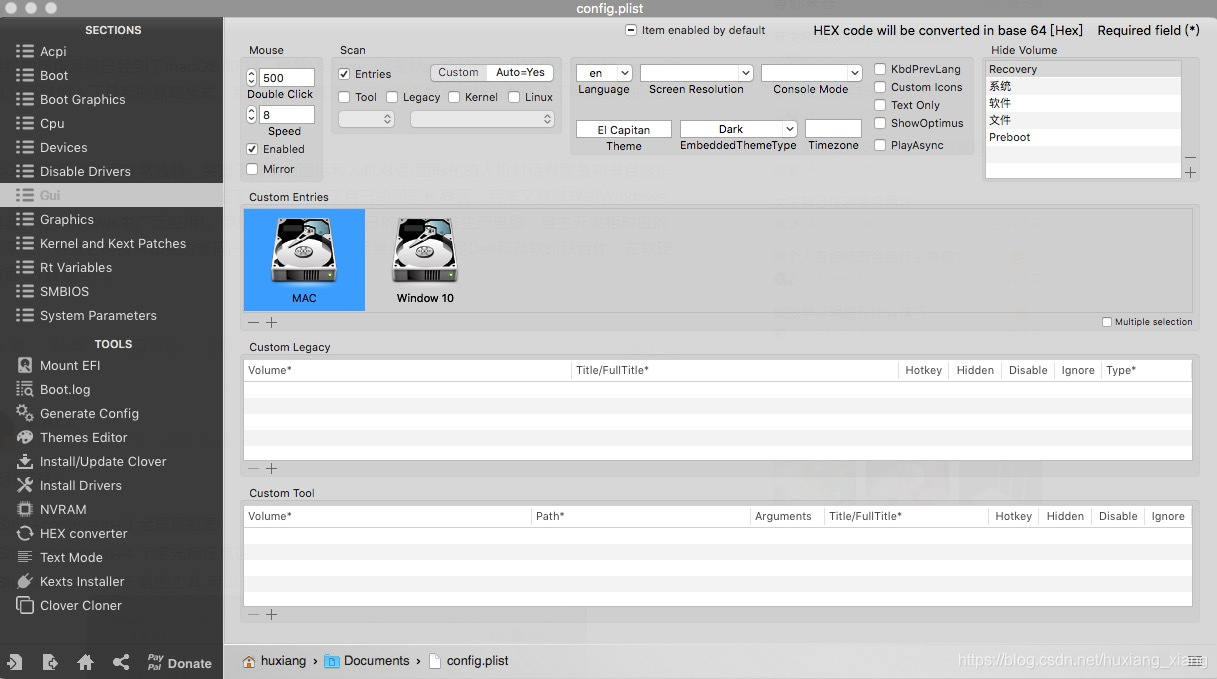Open the Boot Graphics section

click(x=83, y=99)
